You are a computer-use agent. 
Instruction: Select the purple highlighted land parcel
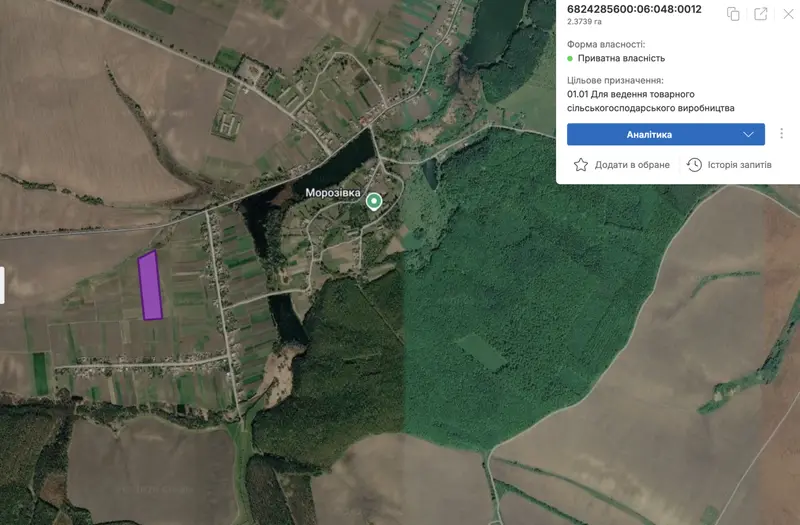pyautogui.click(x=151, y=286)
